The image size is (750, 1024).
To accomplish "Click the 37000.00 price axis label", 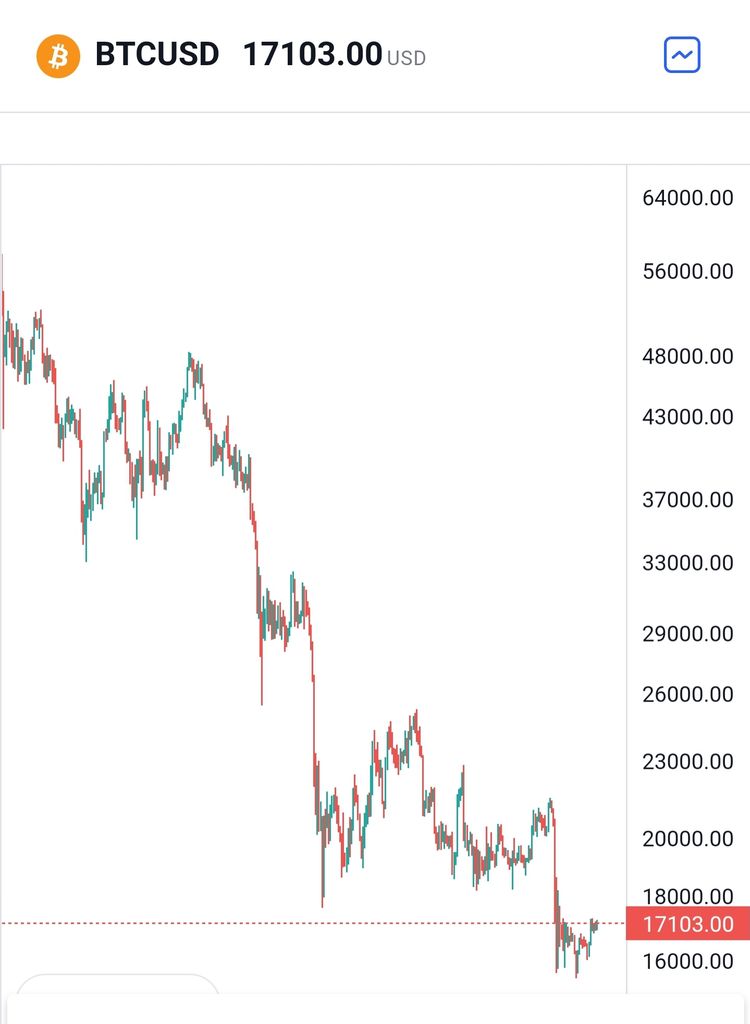I will point(687,499).
